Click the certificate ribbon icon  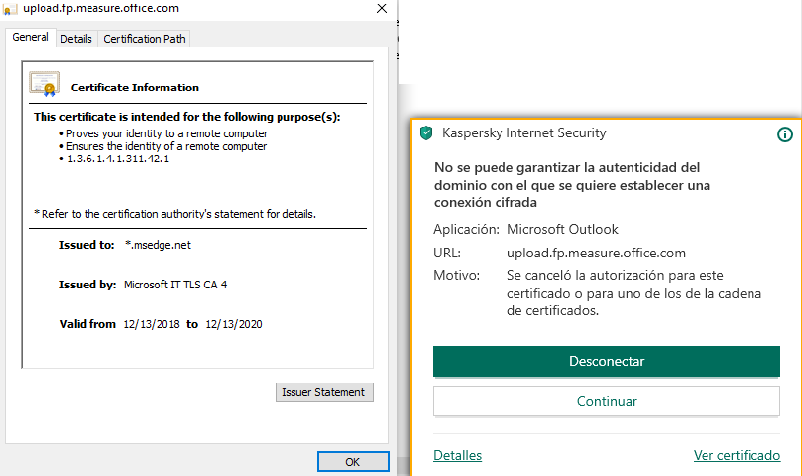(x=44, y=84)
